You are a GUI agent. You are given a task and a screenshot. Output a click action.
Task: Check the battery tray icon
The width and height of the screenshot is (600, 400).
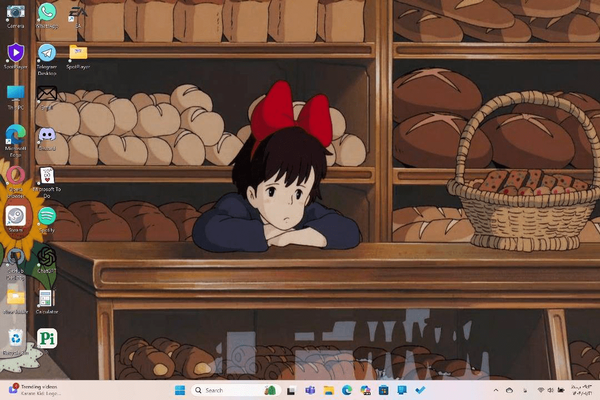[561, 390]
